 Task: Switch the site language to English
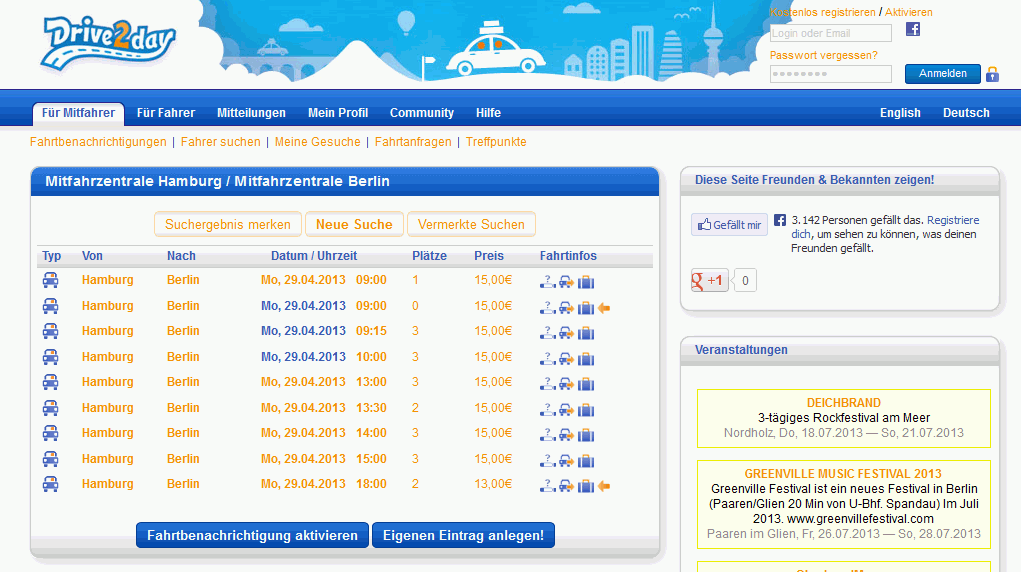[x=900, y=113]
